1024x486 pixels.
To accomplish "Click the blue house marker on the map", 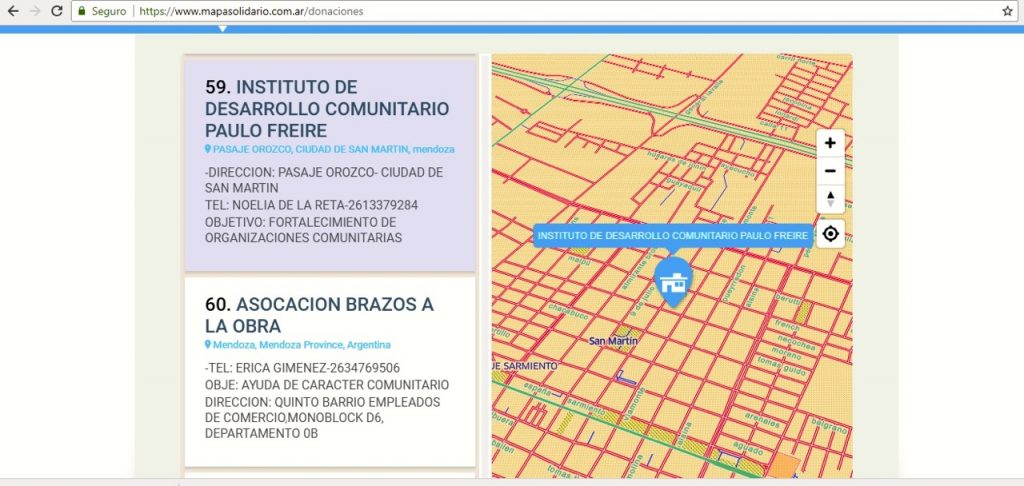I will 673,280.
